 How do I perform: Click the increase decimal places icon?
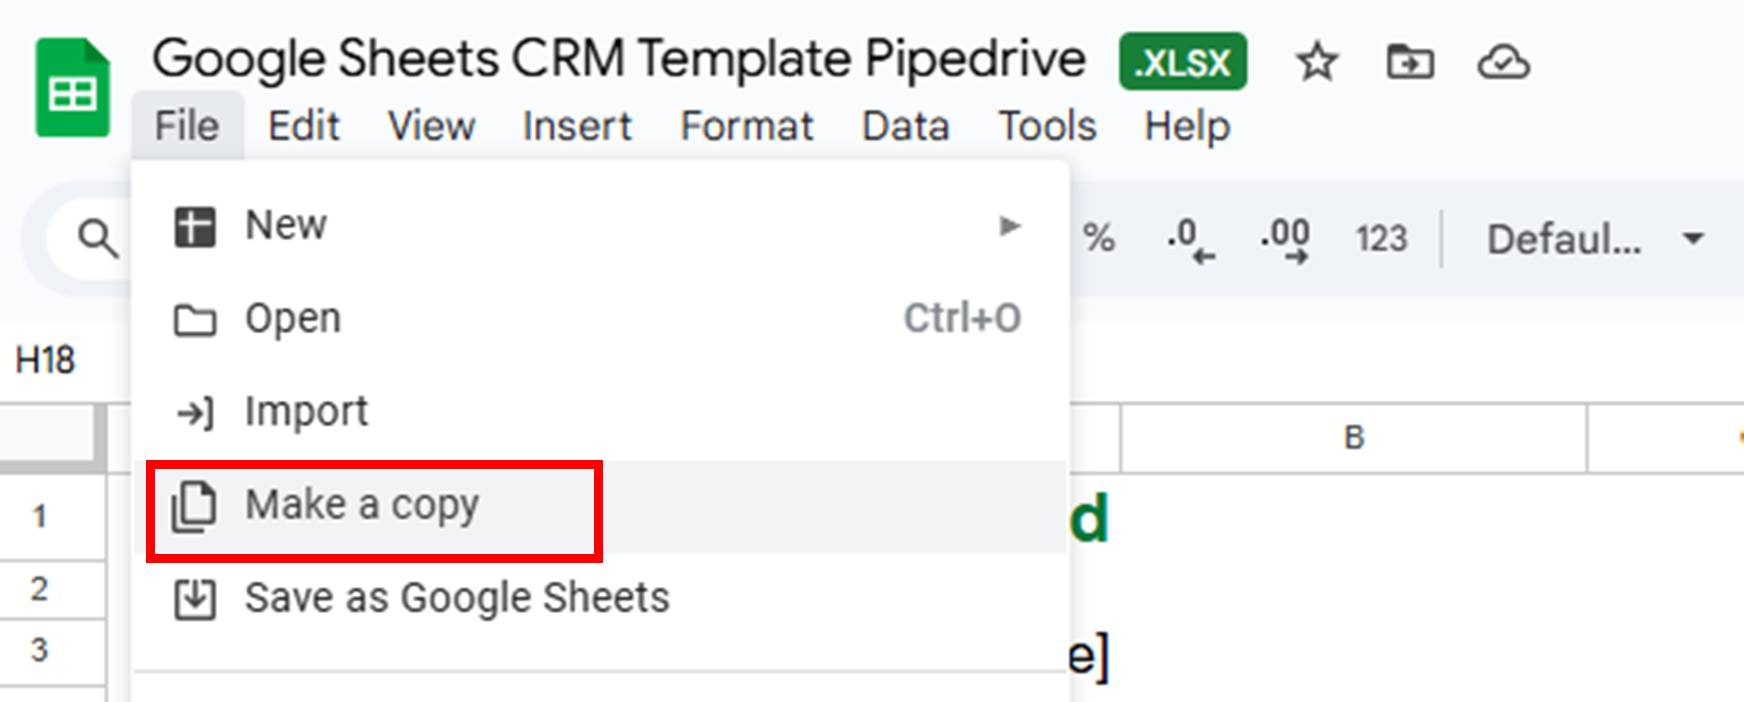(x=1286, y=238)
